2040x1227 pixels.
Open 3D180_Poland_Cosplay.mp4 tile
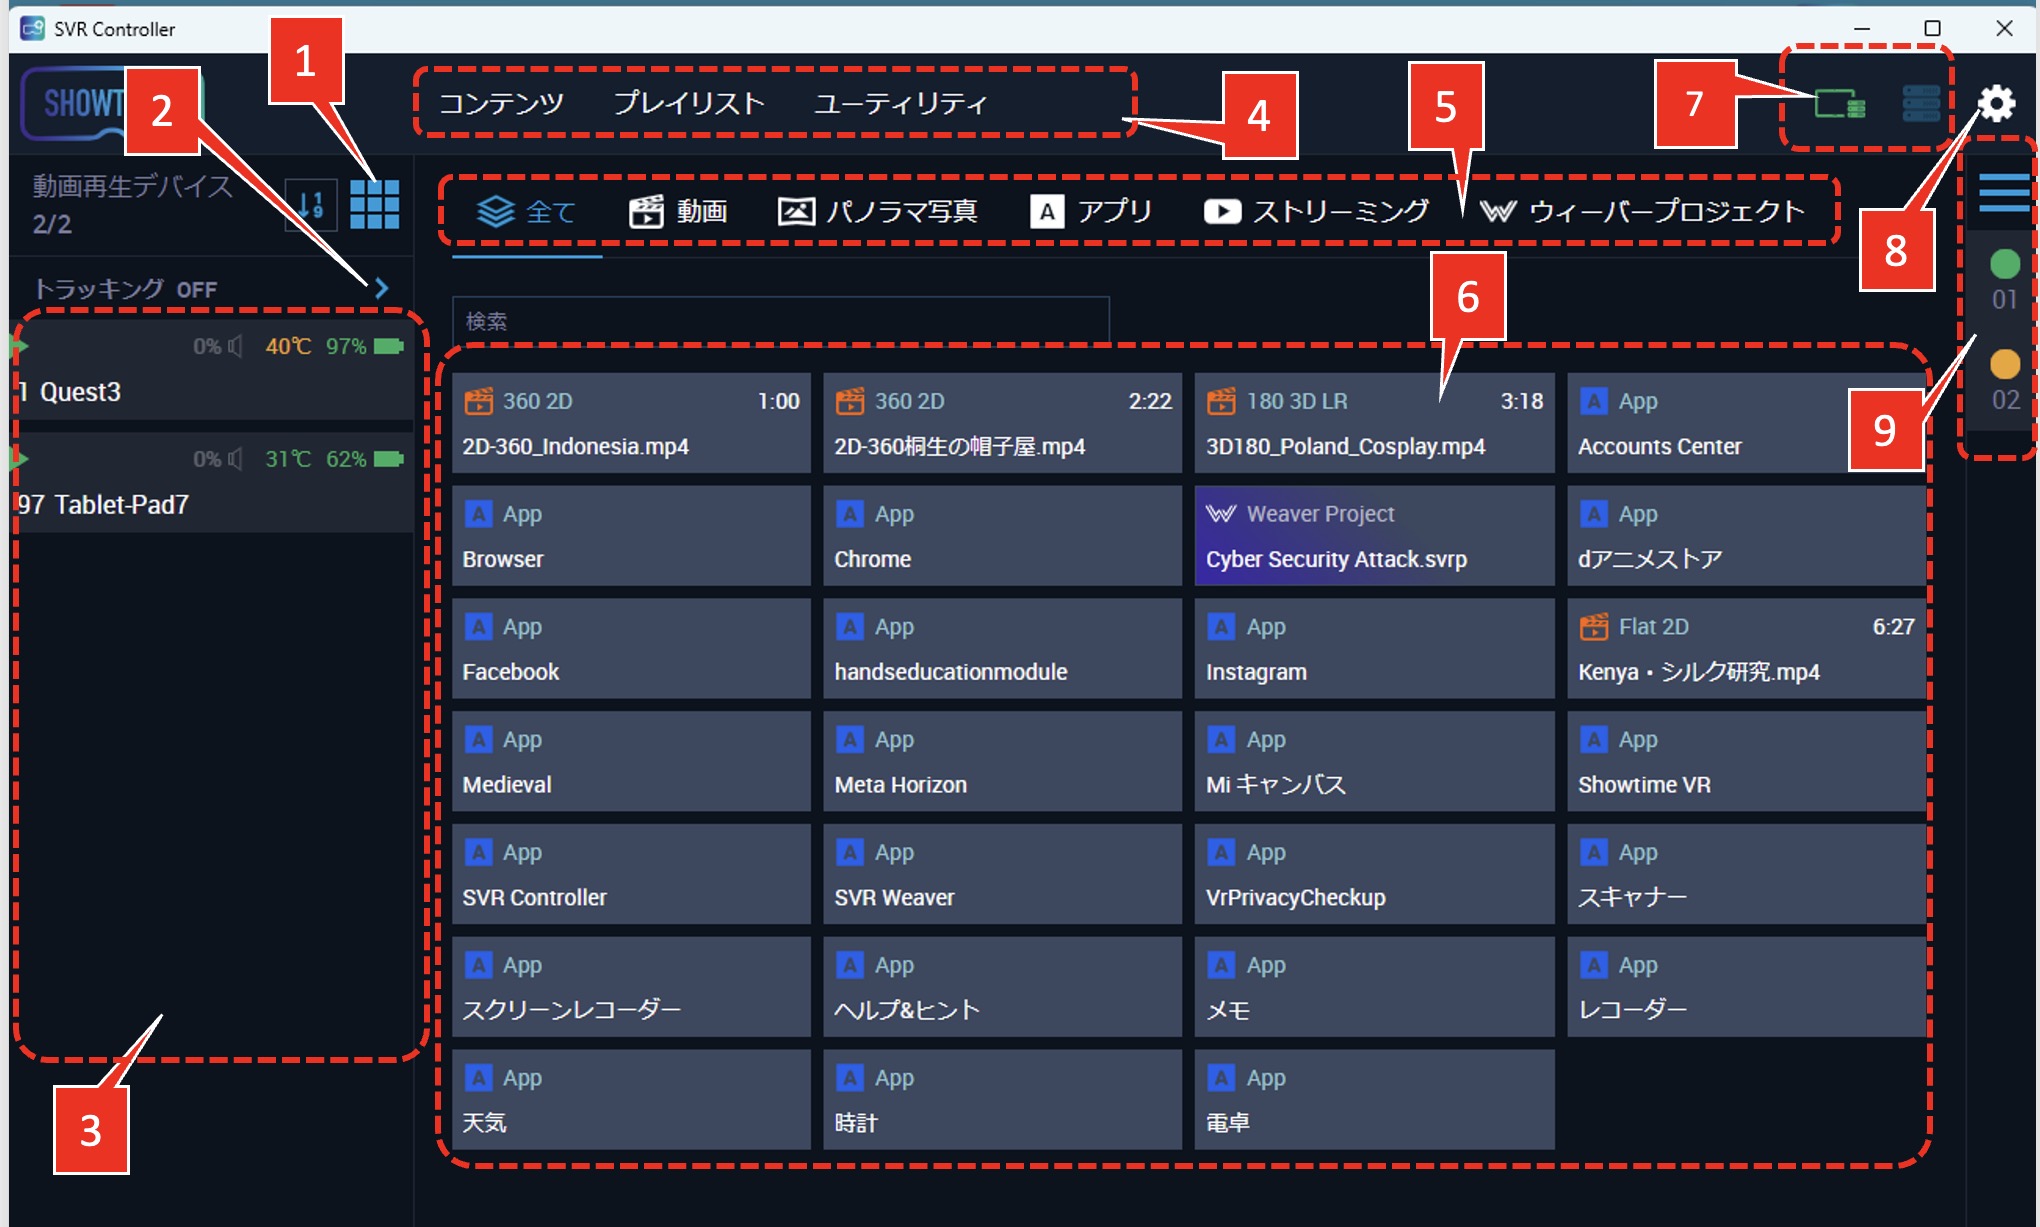click(x=1374, y=423)
